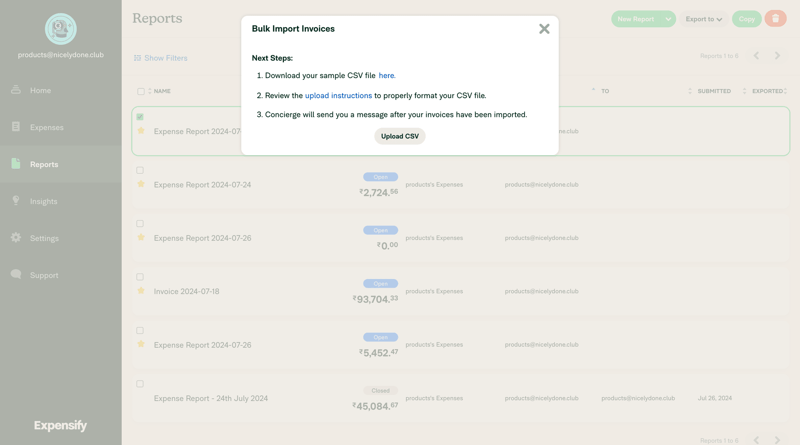800x445 pixels.
Task: Go to next reports page at top
Action: coord(778,56)
